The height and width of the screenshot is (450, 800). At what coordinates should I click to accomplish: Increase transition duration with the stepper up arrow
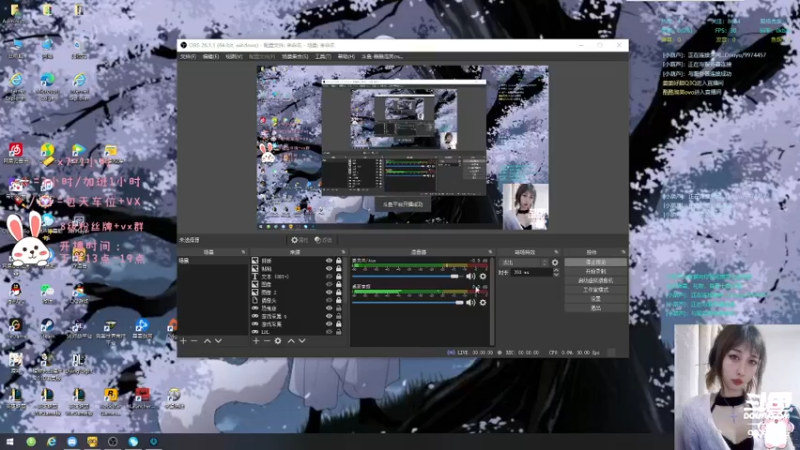pos(556,270)
